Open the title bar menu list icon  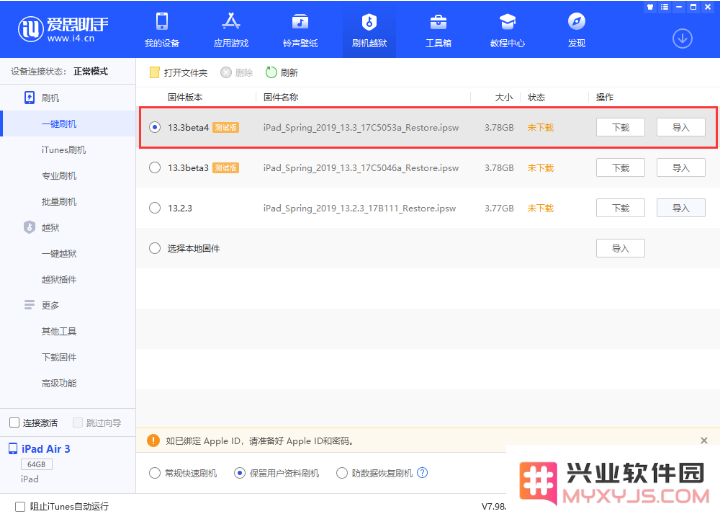click(664, 7)
